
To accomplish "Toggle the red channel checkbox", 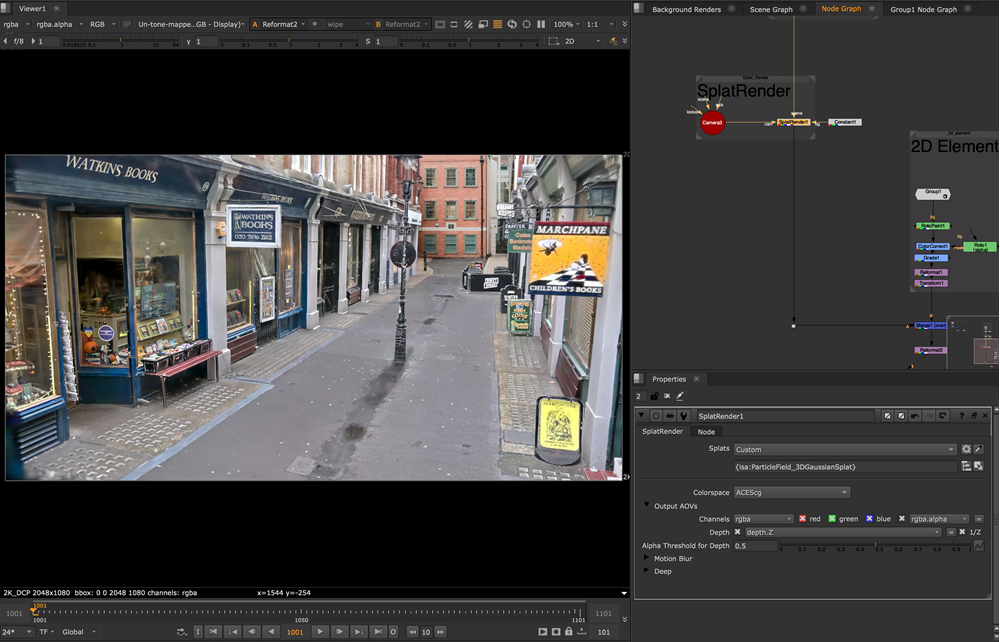I will (x=803, y=519).
